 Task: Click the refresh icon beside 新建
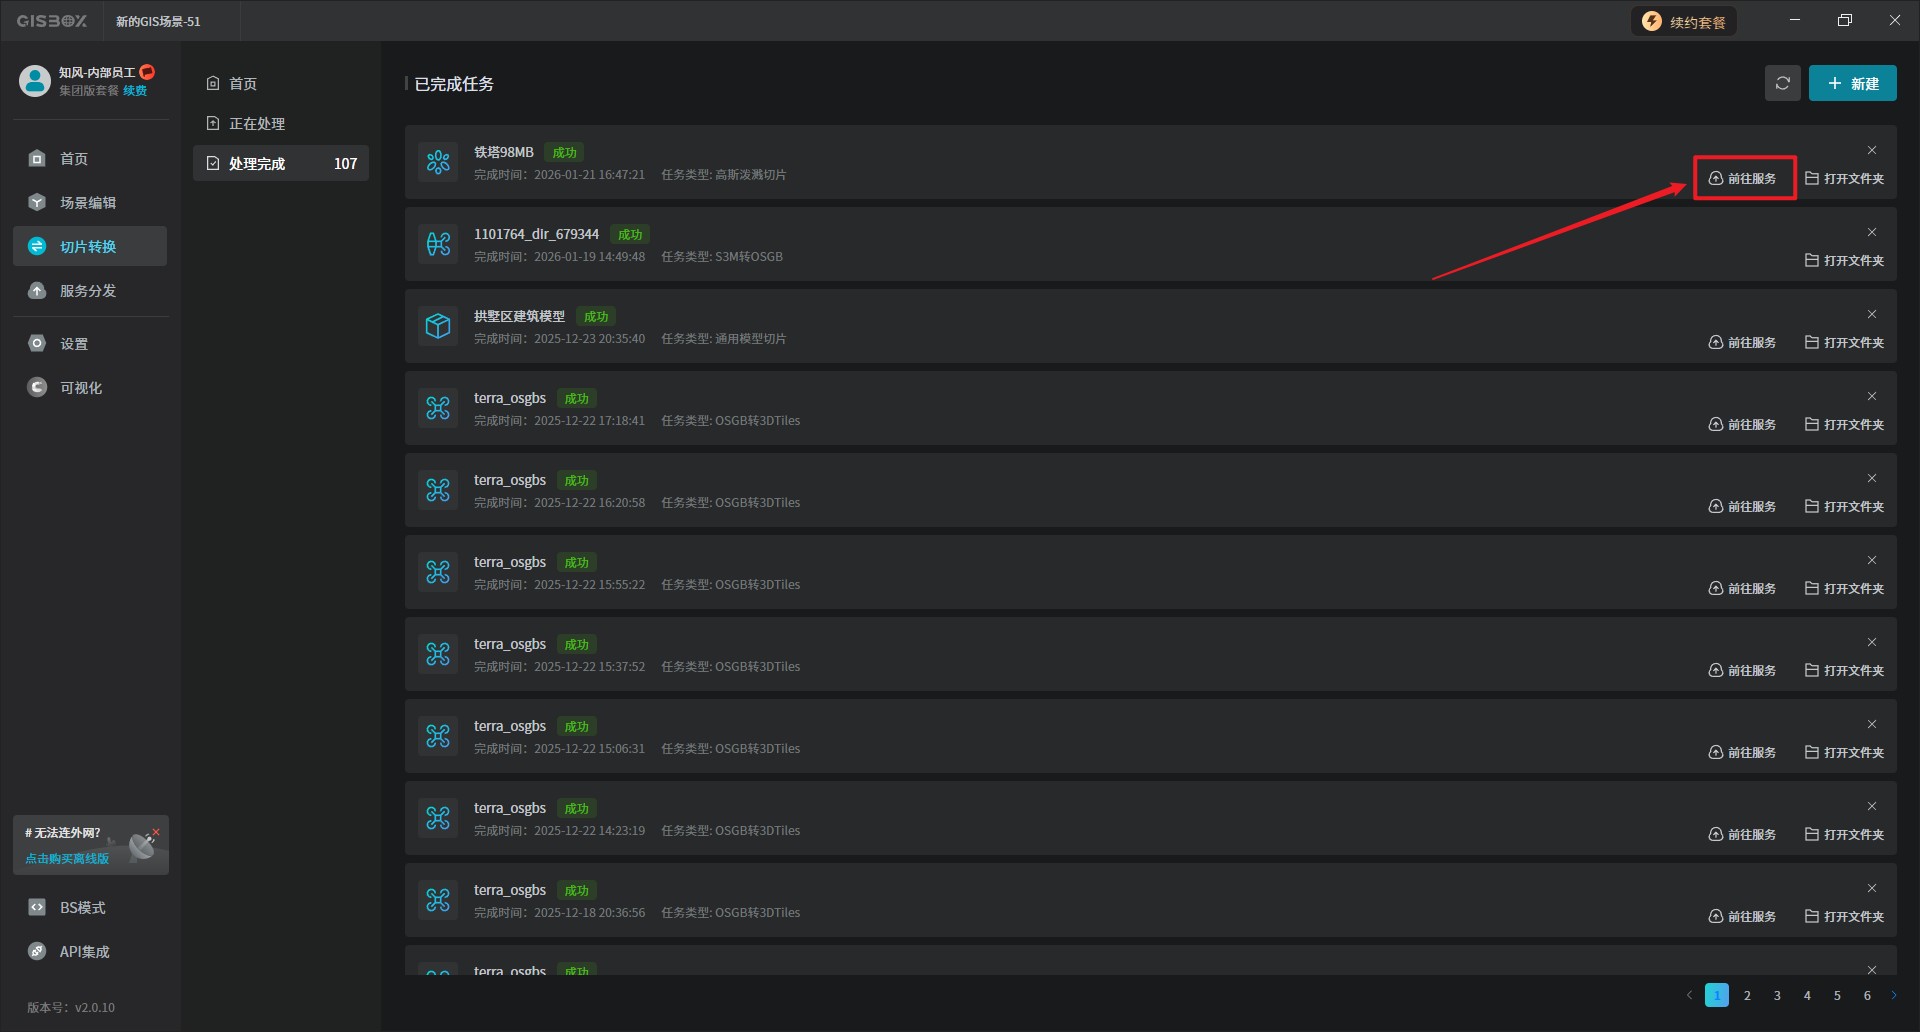1782,84
